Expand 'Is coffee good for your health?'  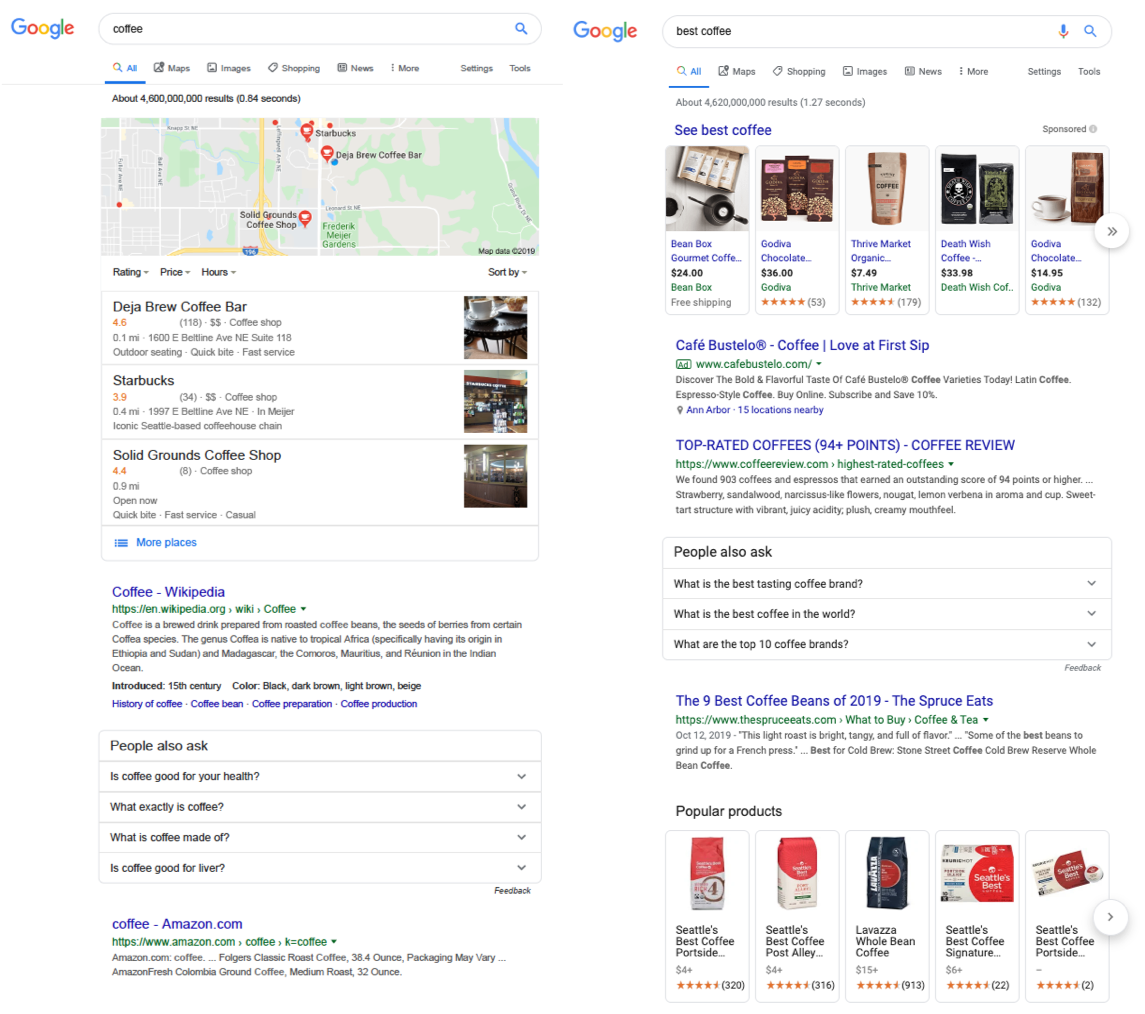(319, 776)
